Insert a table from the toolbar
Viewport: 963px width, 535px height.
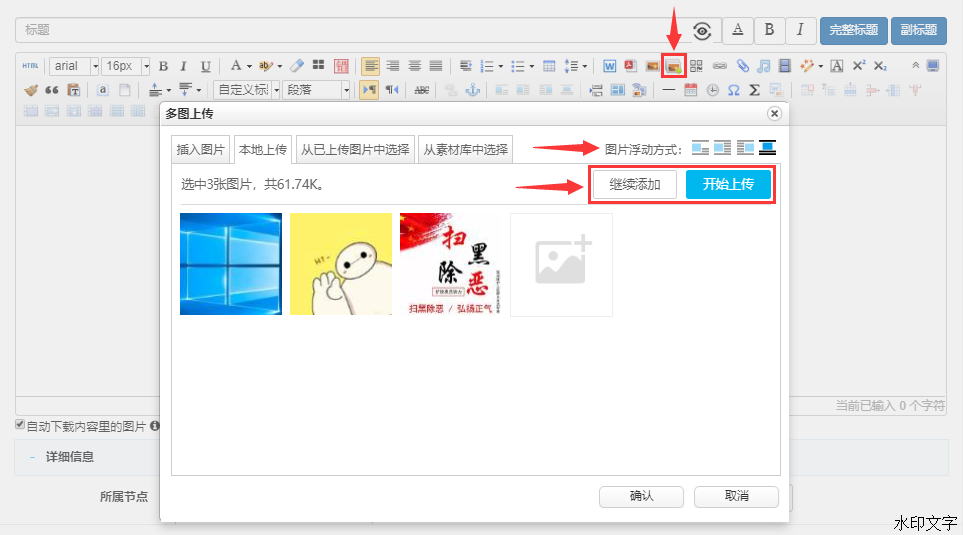click(x=549, y=66)
